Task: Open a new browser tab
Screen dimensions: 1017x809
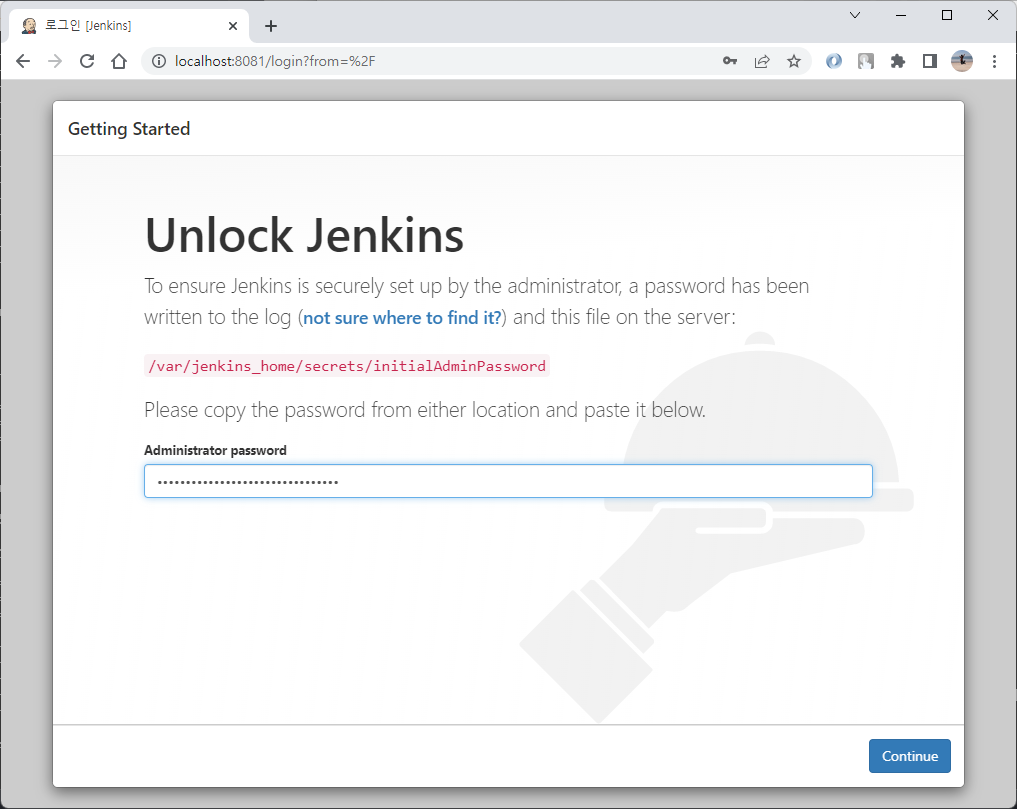Action: pyautogui.click(x=271, y=26)
